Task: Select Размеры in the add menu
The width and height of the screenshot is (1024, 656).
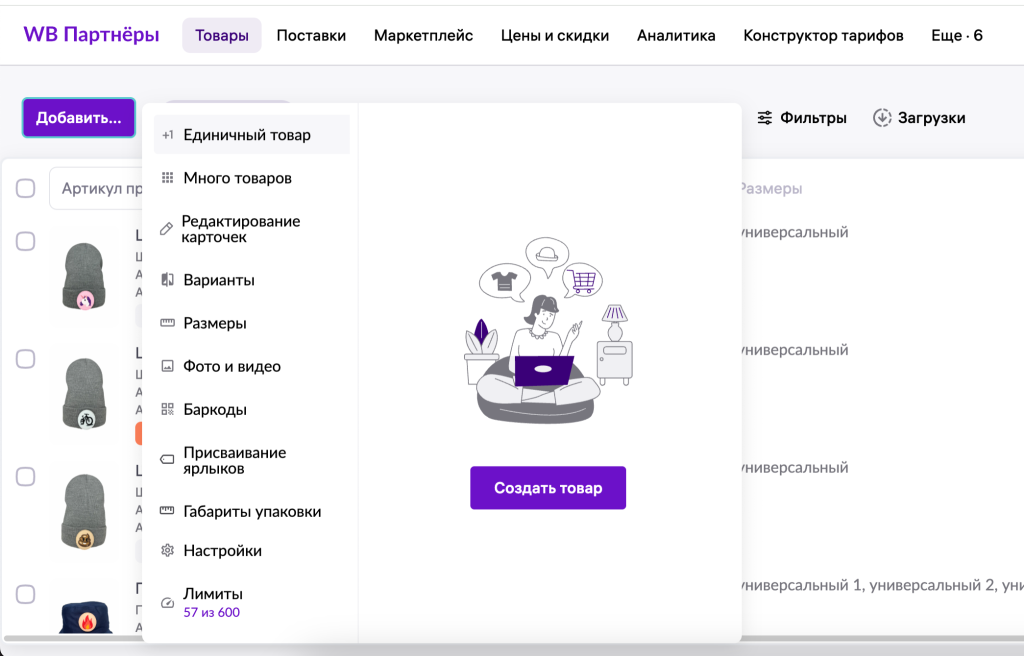Action: [251, 323]
